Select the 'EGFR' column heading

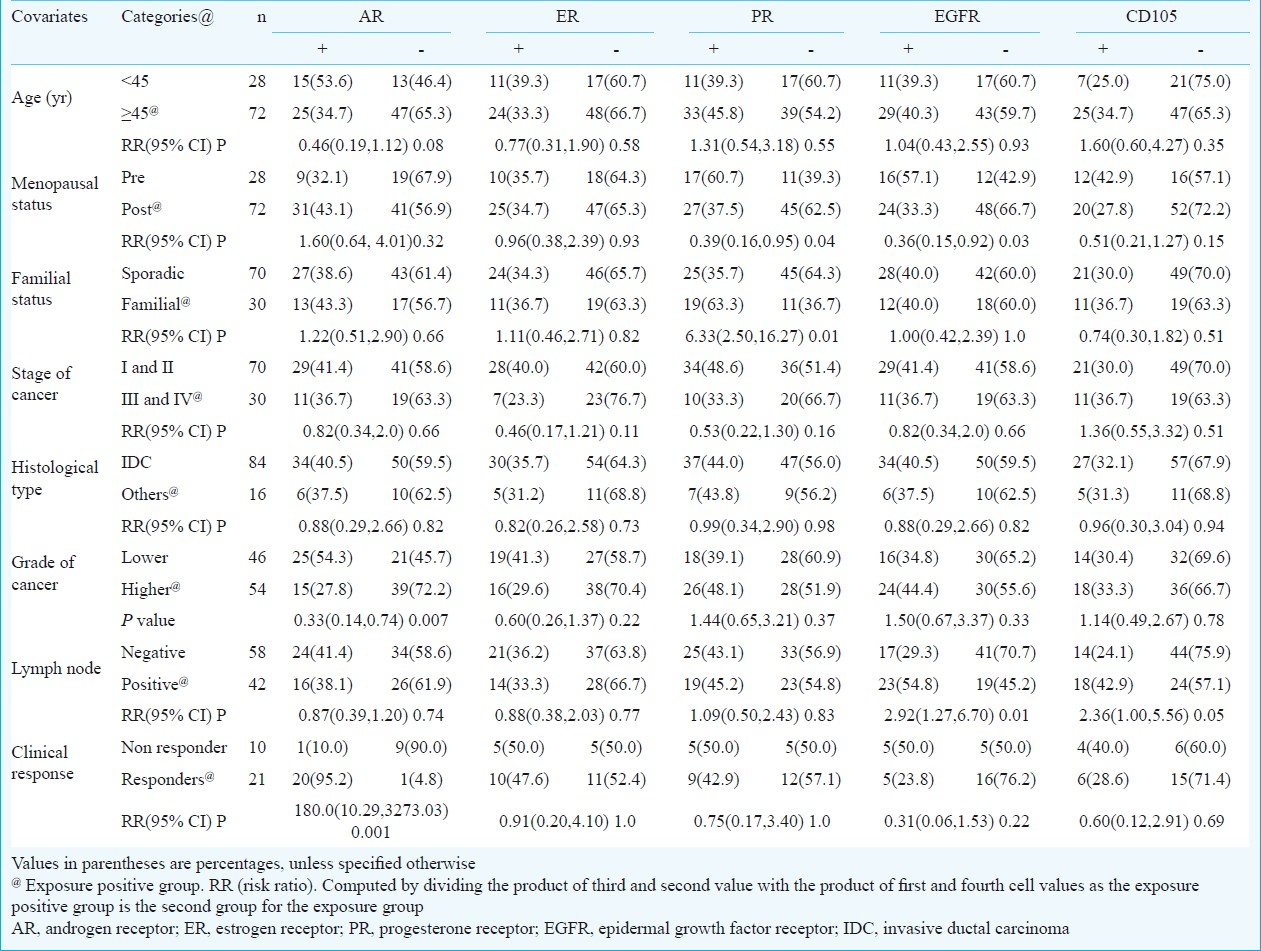coord(957,17)
